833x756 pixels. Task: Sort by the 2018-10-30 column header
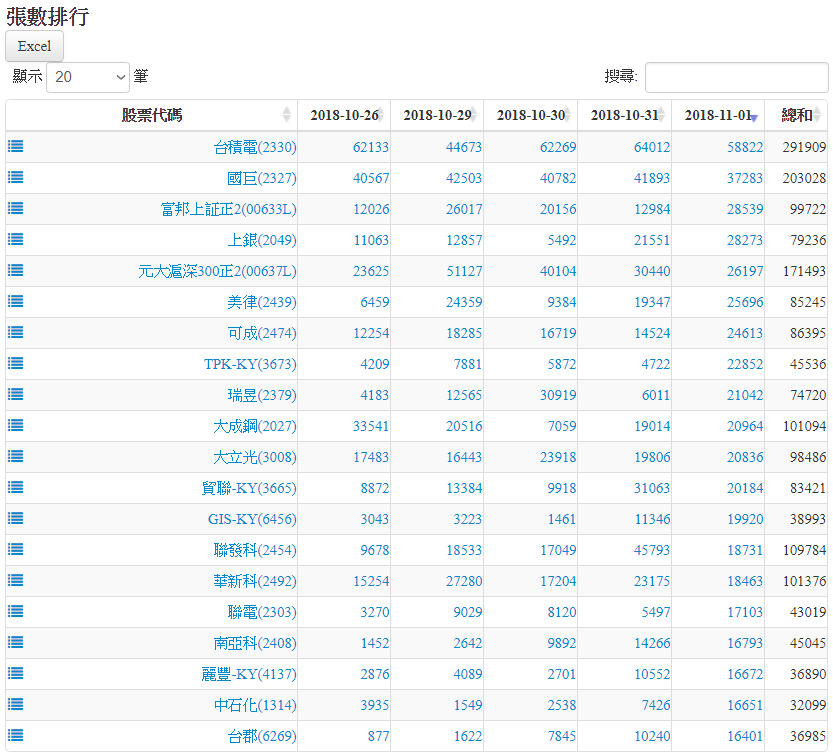pyautogui.click(x=531, y=115)
